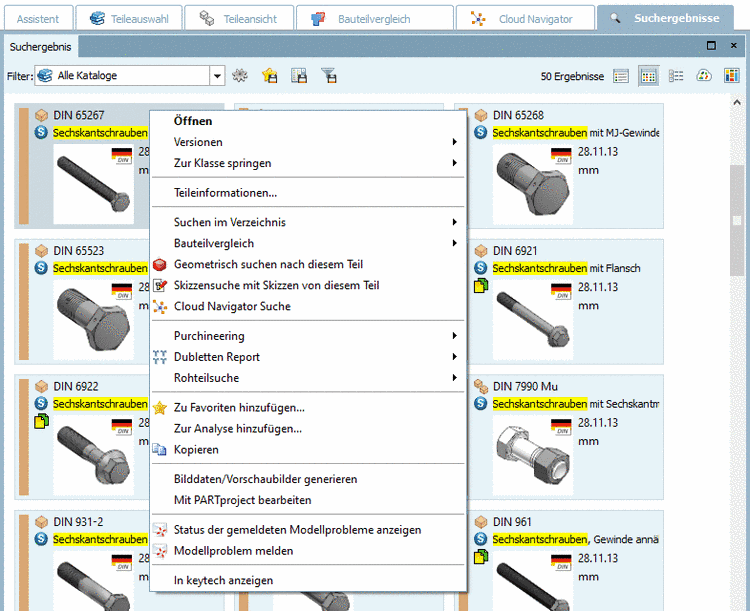750x611 pixels.
Task: Click the blue S icon on DIN 65268
Action: point(481,133)
